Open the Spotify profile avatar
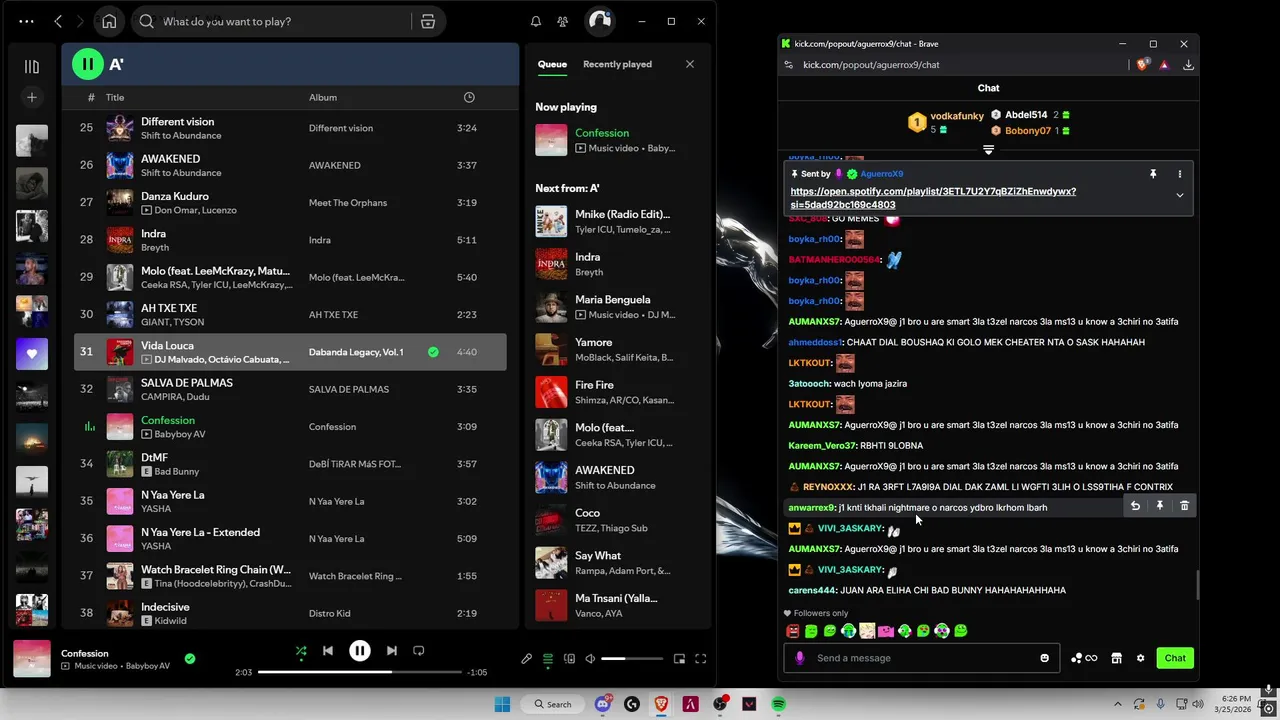This screenshot has width=1280, height=720. (x=599, y=21)
